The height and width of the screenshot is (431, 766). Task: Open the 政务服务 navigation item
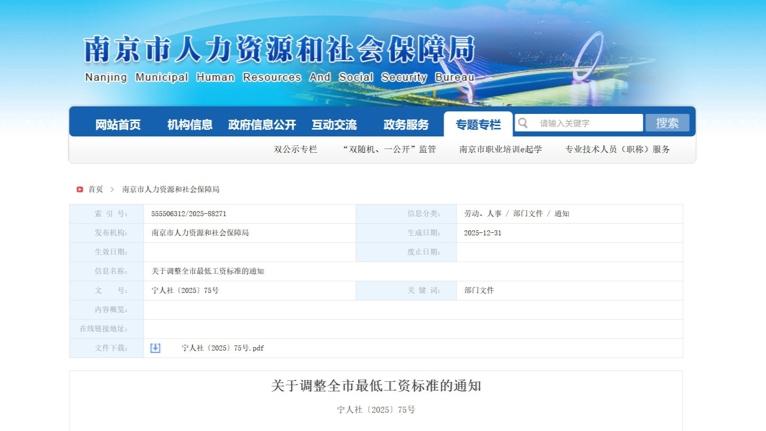point(406,125)
